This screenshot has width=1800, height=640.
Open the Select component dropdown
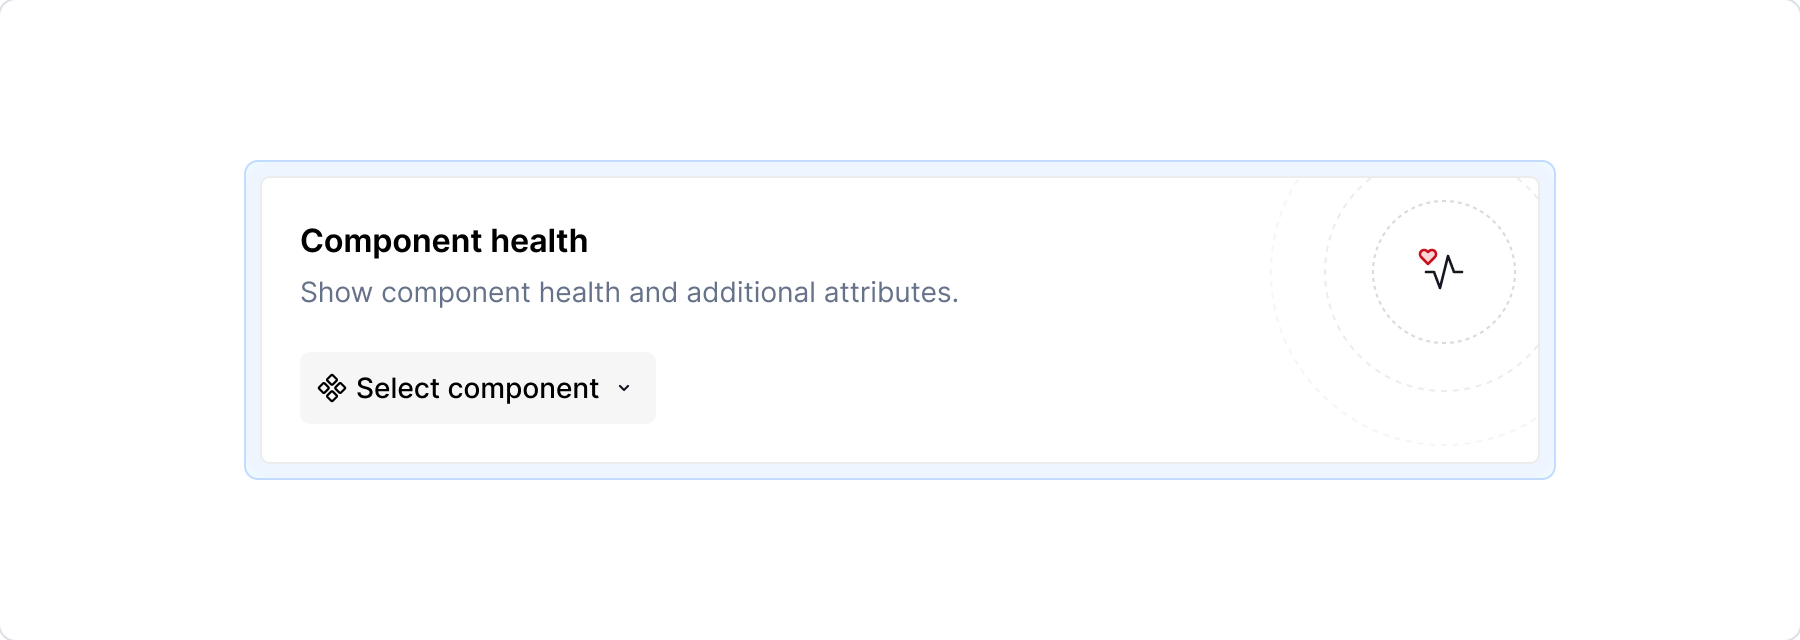coord(477,388)
